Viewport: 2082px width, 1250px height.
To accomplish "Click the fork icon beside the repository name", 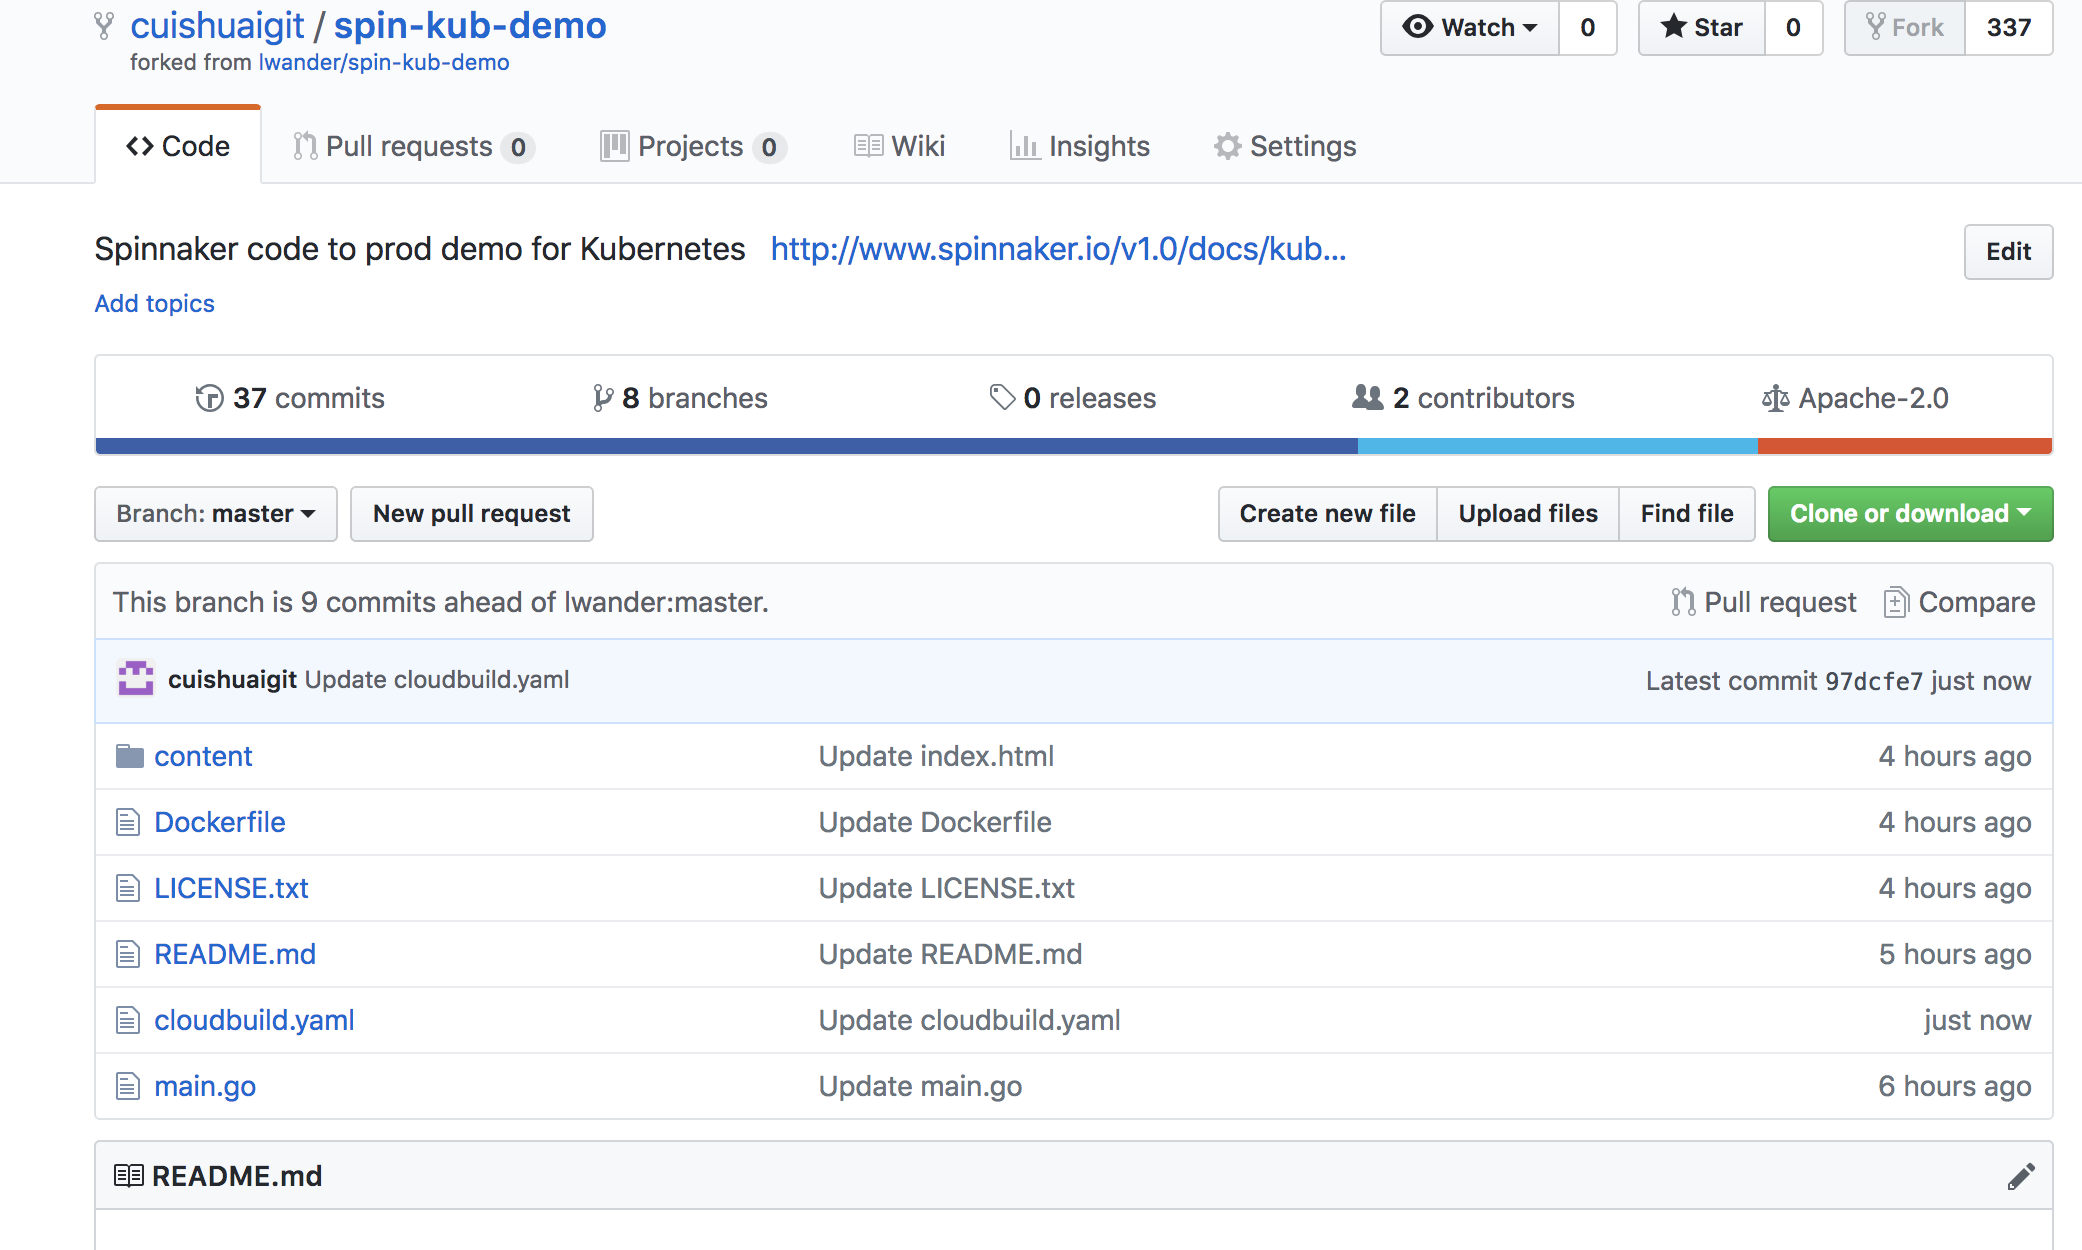I will [x=103, y=26].
